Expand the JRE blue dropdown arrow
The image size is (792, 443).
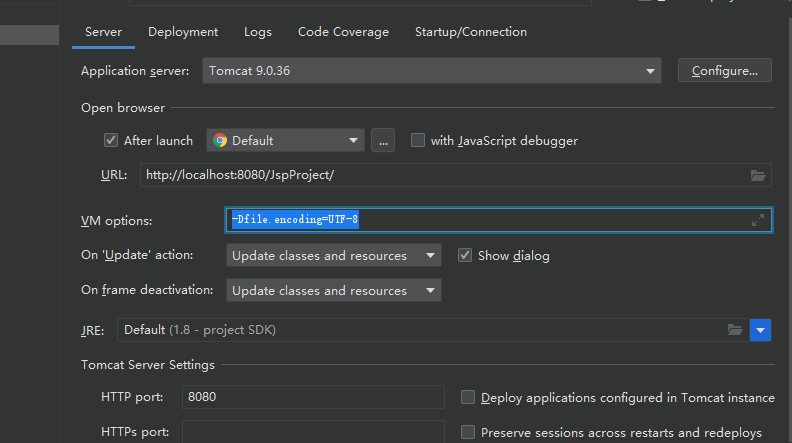760,330
